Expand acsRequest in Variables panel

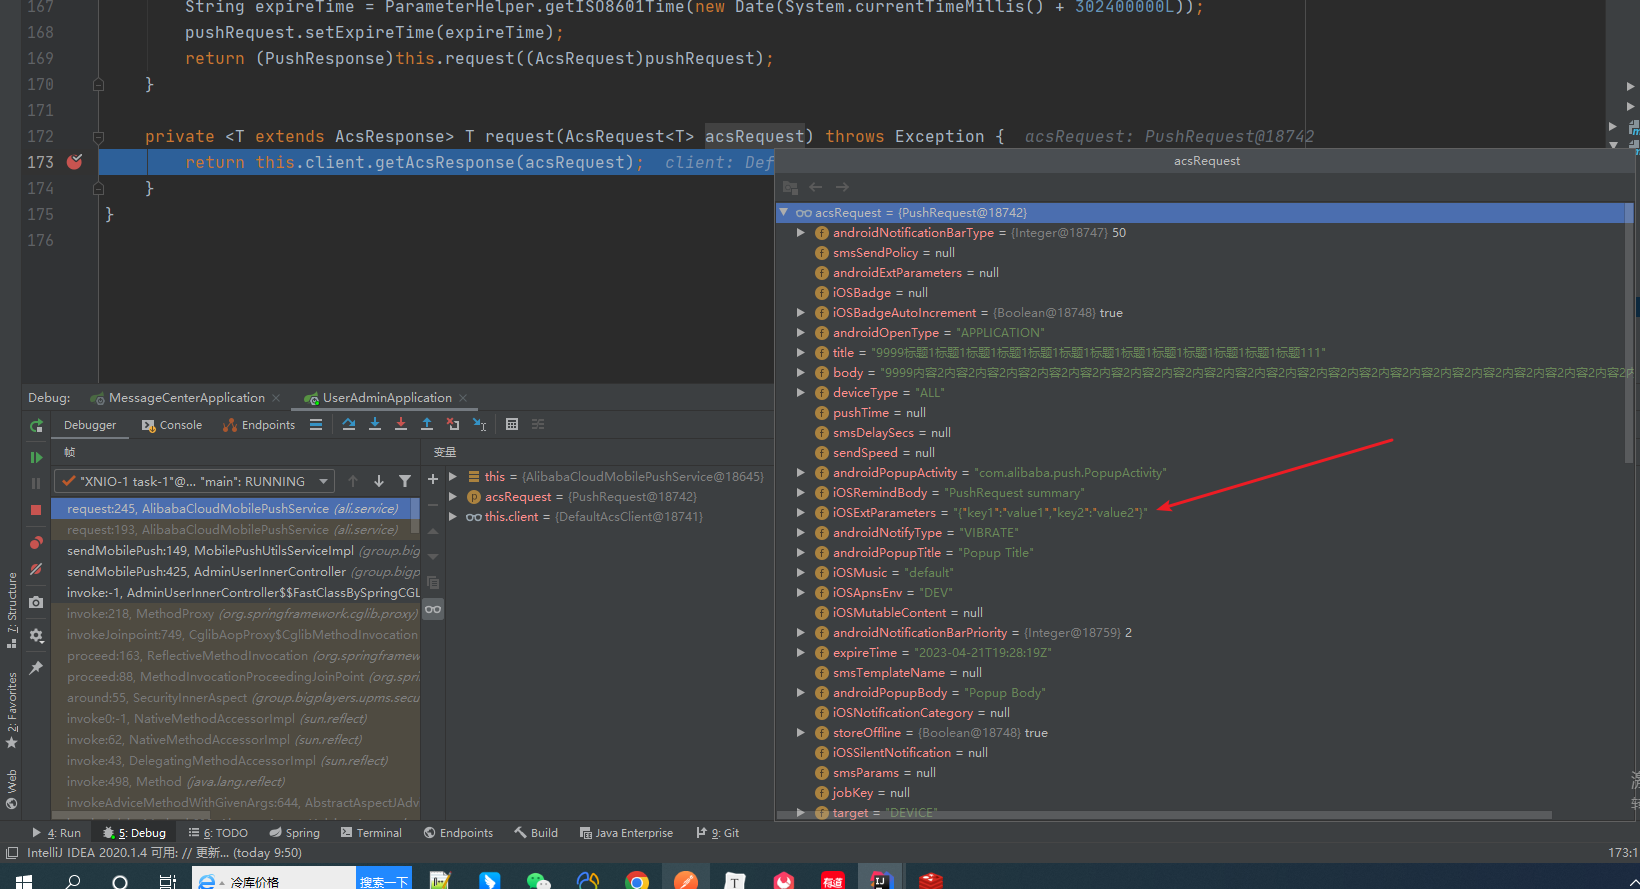pos(453,497)
